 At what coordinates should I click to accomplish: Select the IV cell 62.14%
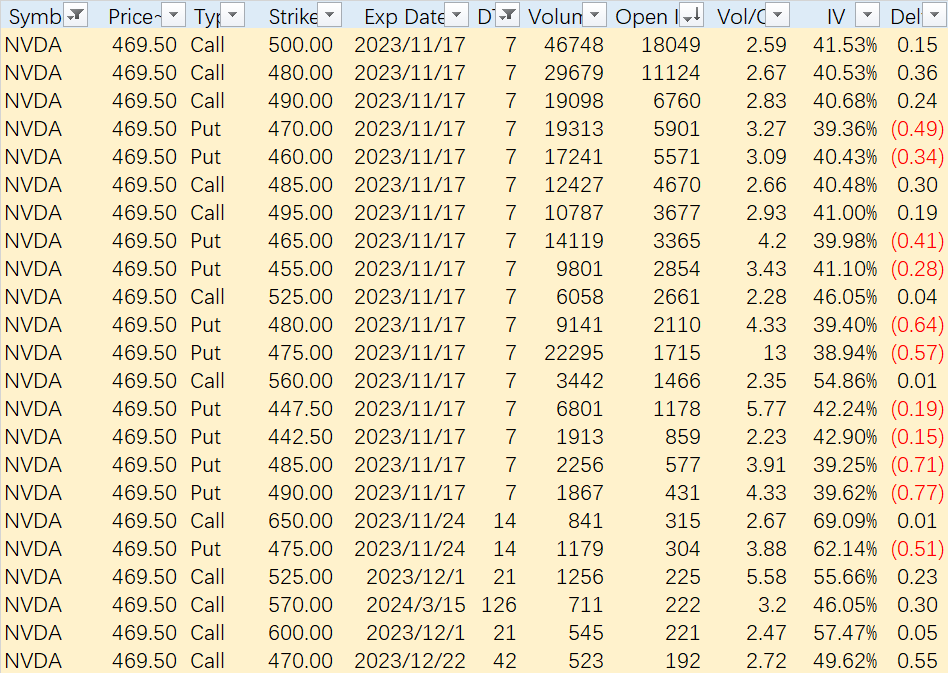pyautogui.click(x=845, y=548)
